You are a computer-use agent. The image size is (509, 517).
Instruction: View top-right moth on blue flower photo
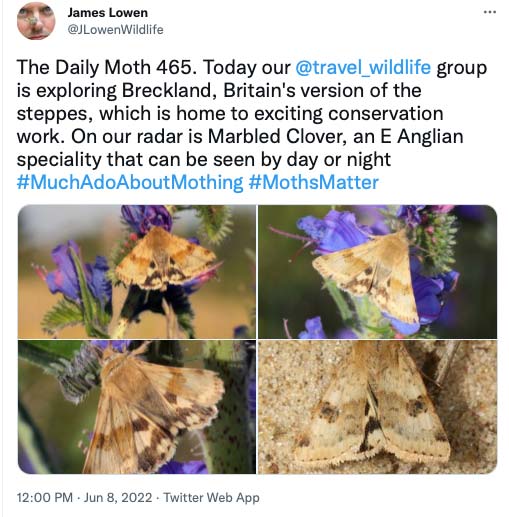click(x=378, y=272)
